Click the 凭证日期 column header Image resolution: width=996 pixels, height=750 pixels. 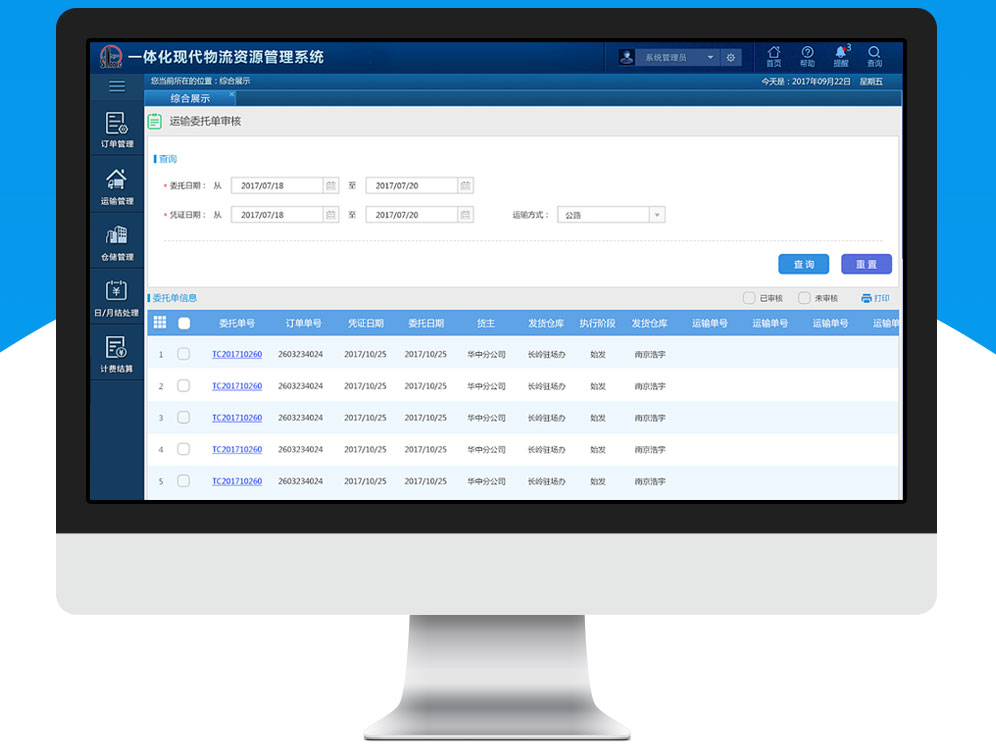365,323
